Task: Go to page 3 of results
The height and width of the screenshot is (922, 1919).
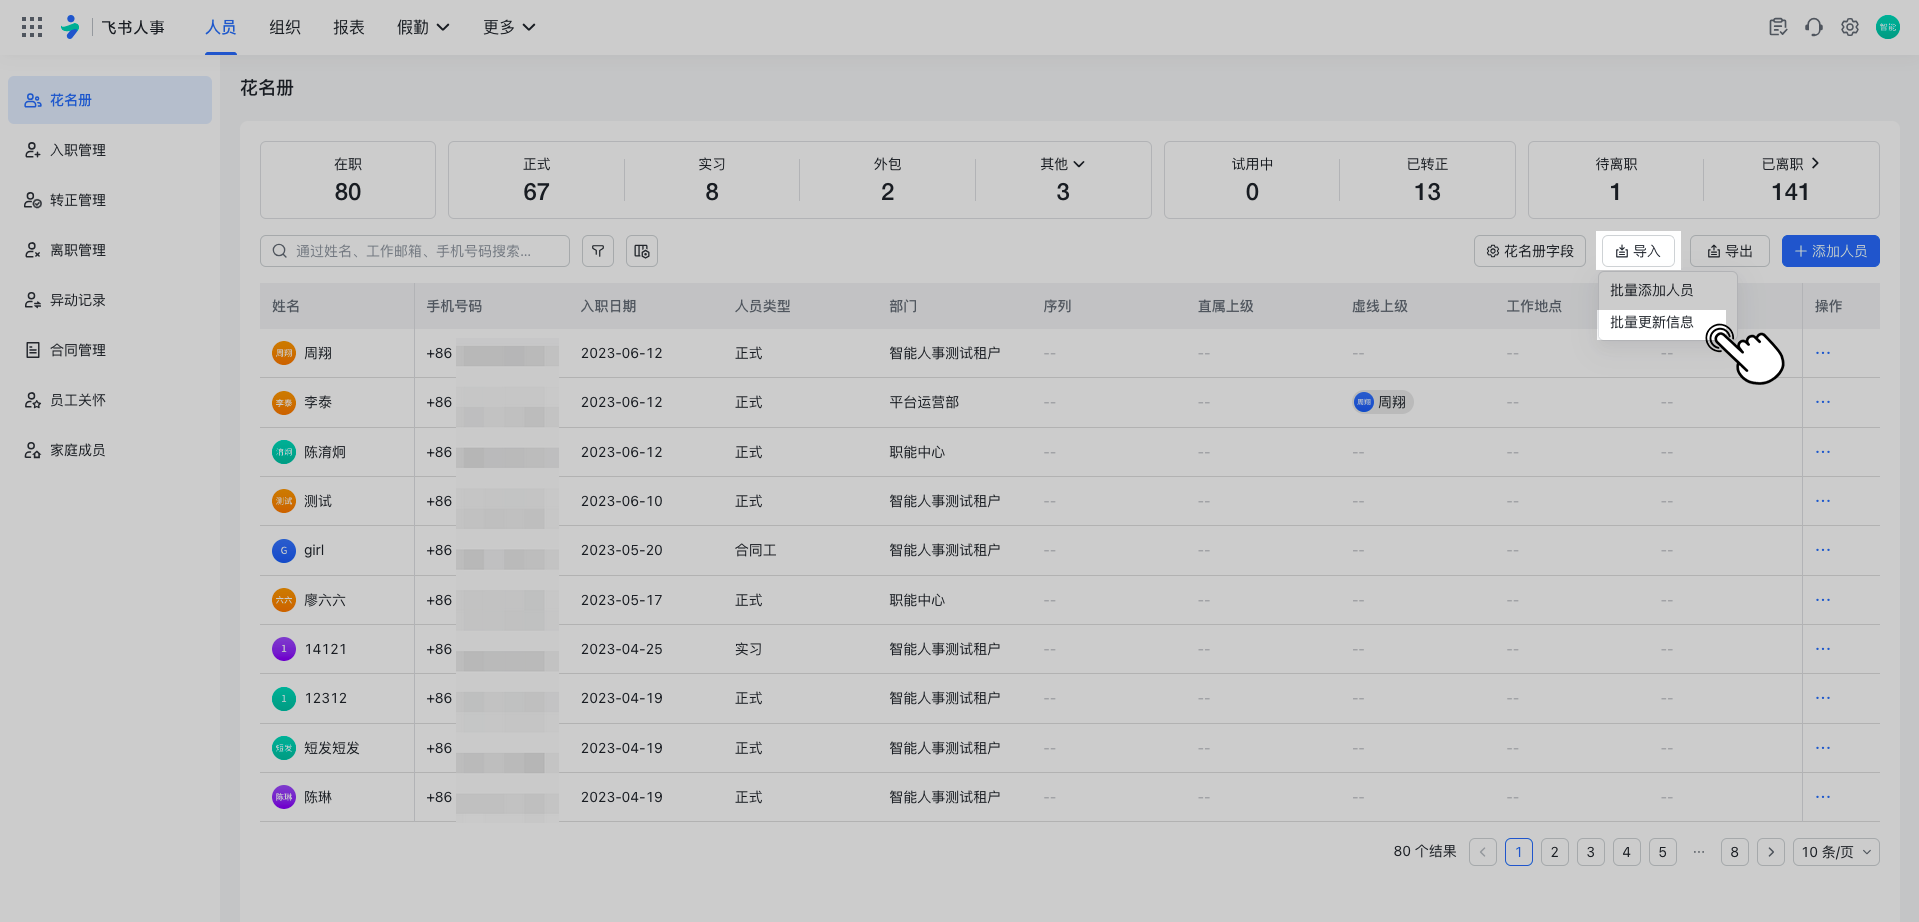Action: [x=1590, y=852]
